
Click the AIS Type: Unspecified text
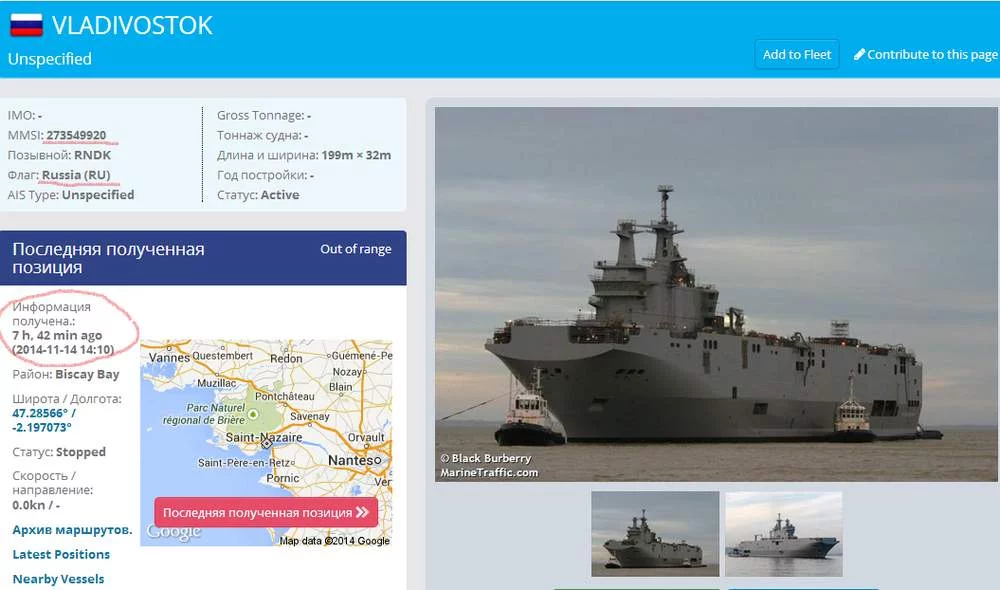point(71,195)
